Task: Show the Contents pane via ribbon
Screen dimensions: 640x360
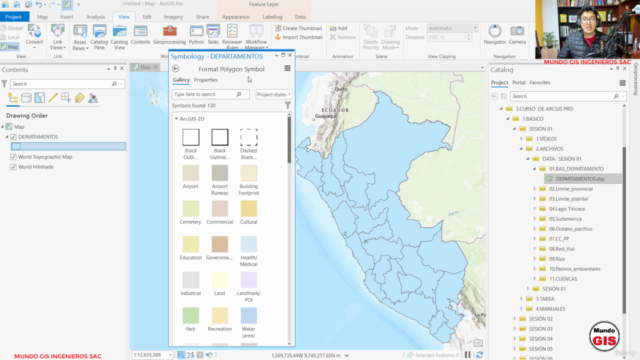Action: coord(140,35)
